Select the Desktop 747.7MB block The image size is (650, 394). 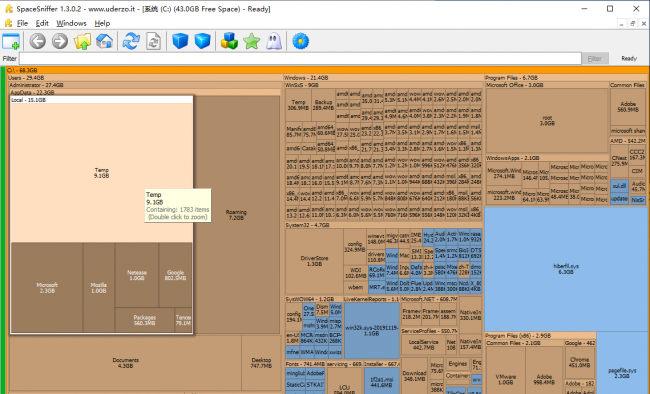[261, 363]
